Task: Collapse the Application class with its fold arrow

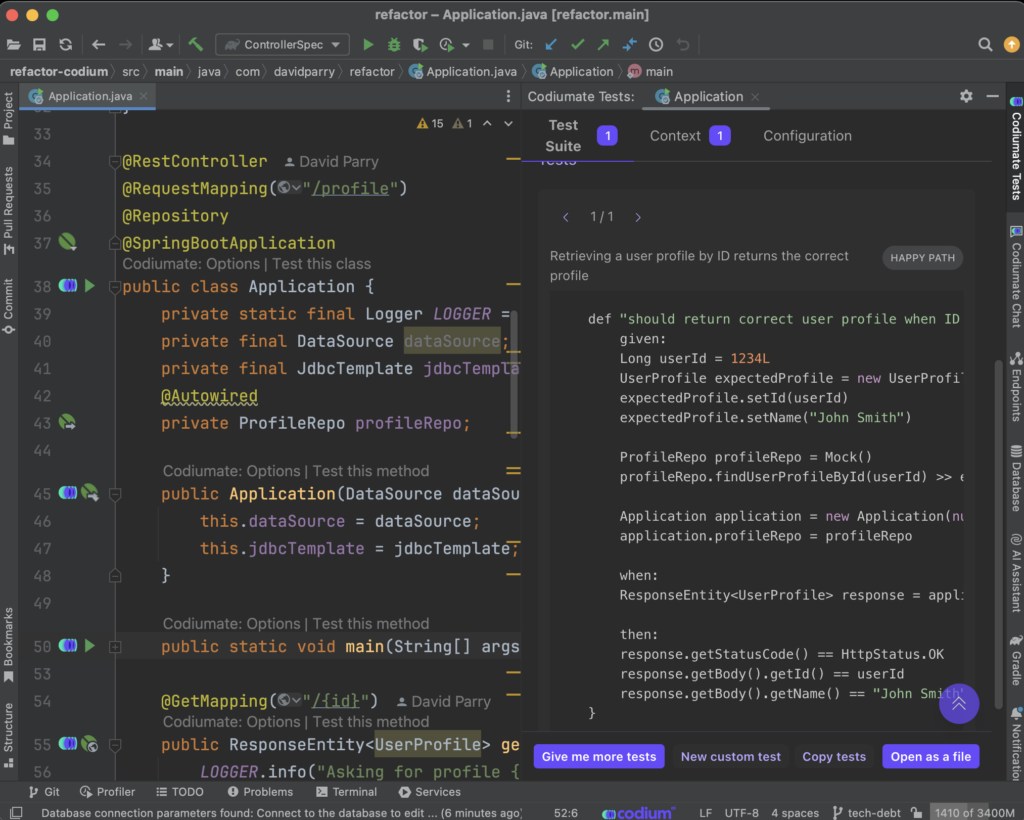Action: pyautogui.click(x=114, y=285)
